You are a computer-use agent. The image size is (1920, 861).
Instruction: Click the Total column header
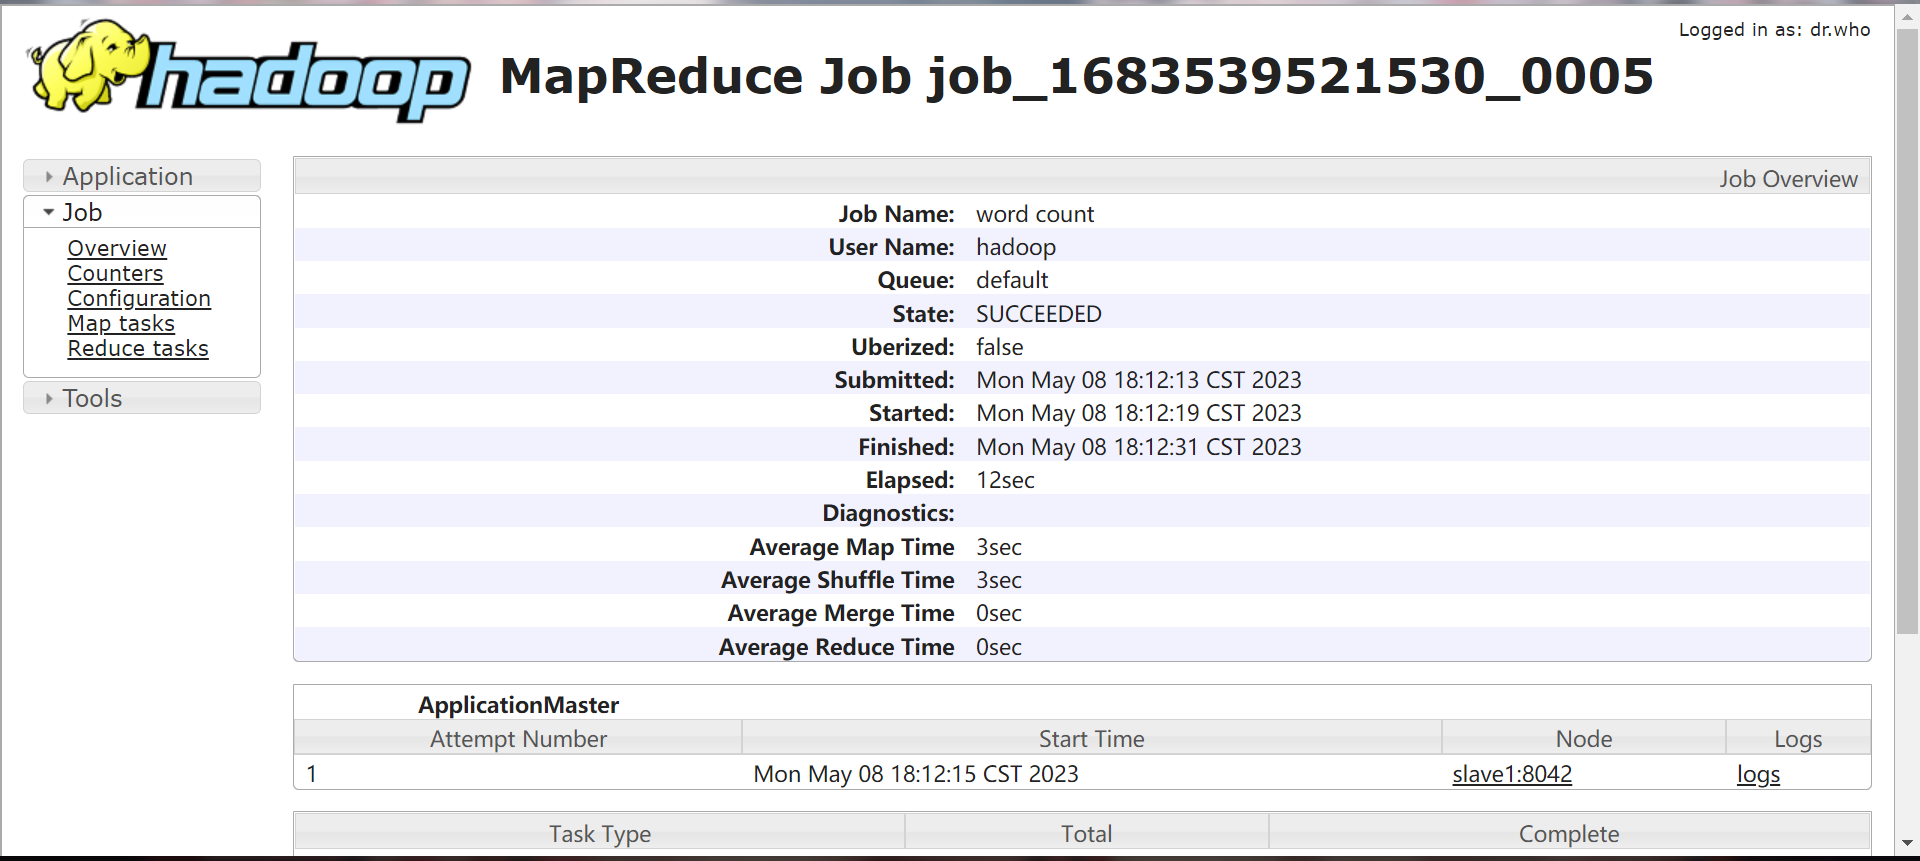pyautogui.click(x=1087, y=833)
